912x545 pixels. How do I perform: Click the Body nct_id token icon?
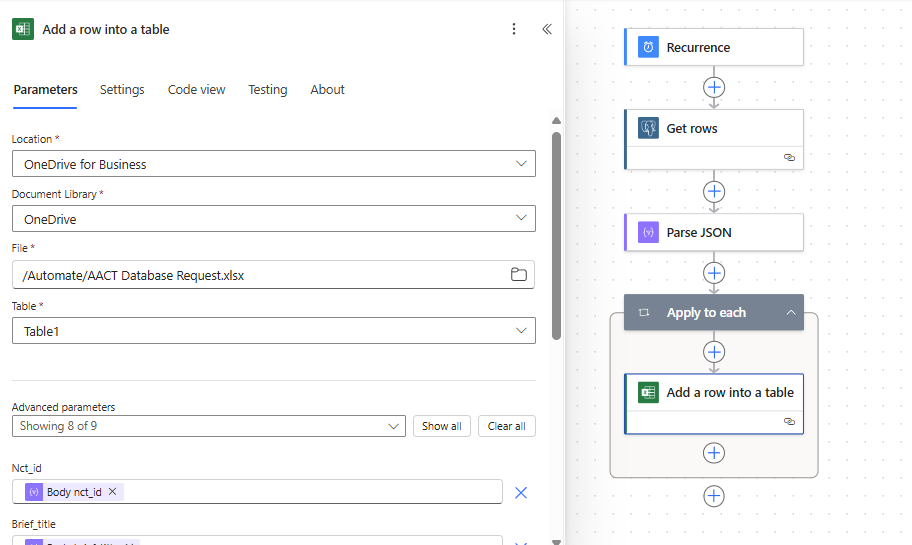[34, 492]
